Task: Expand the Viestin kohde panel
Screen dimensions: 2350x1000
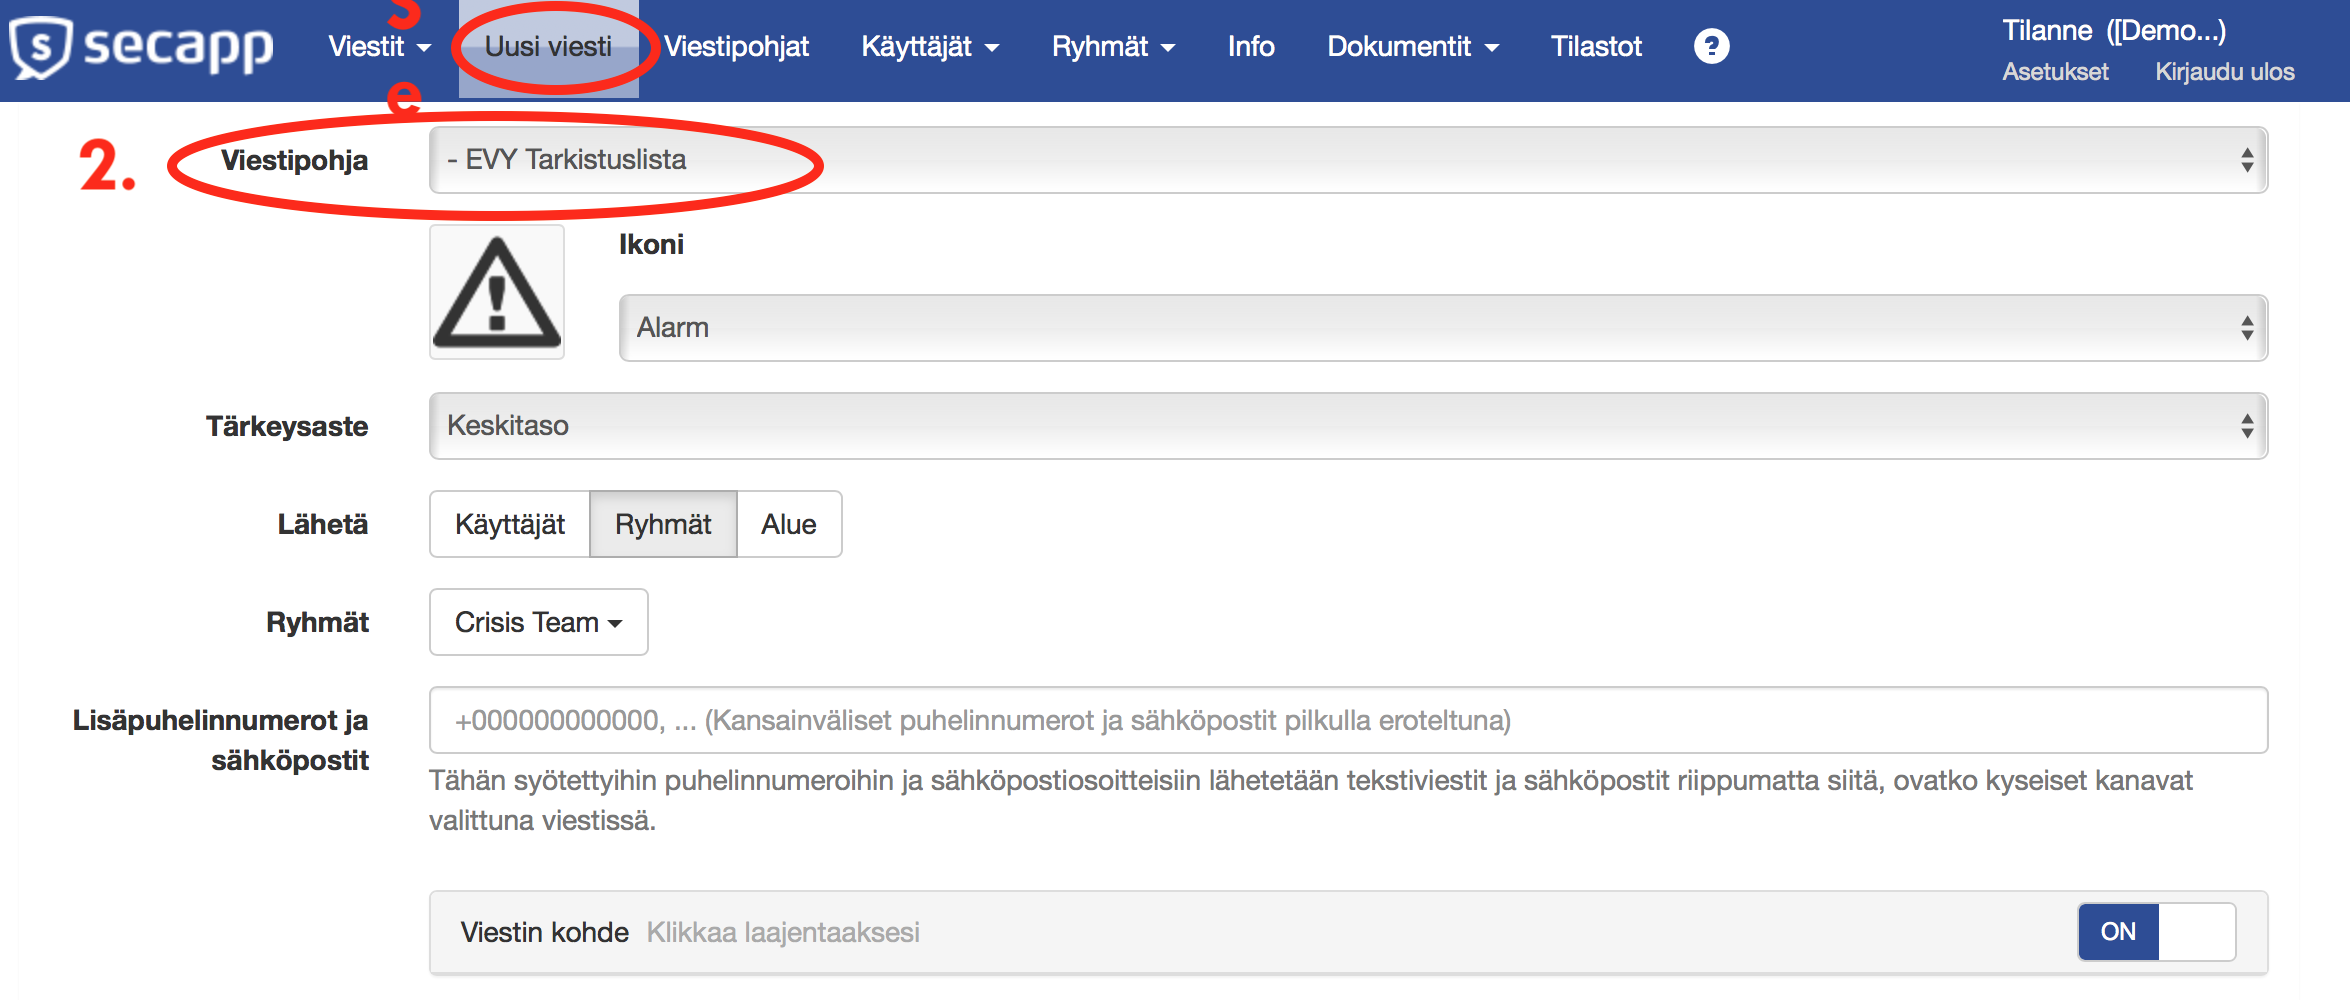Action: [1348, 932]
